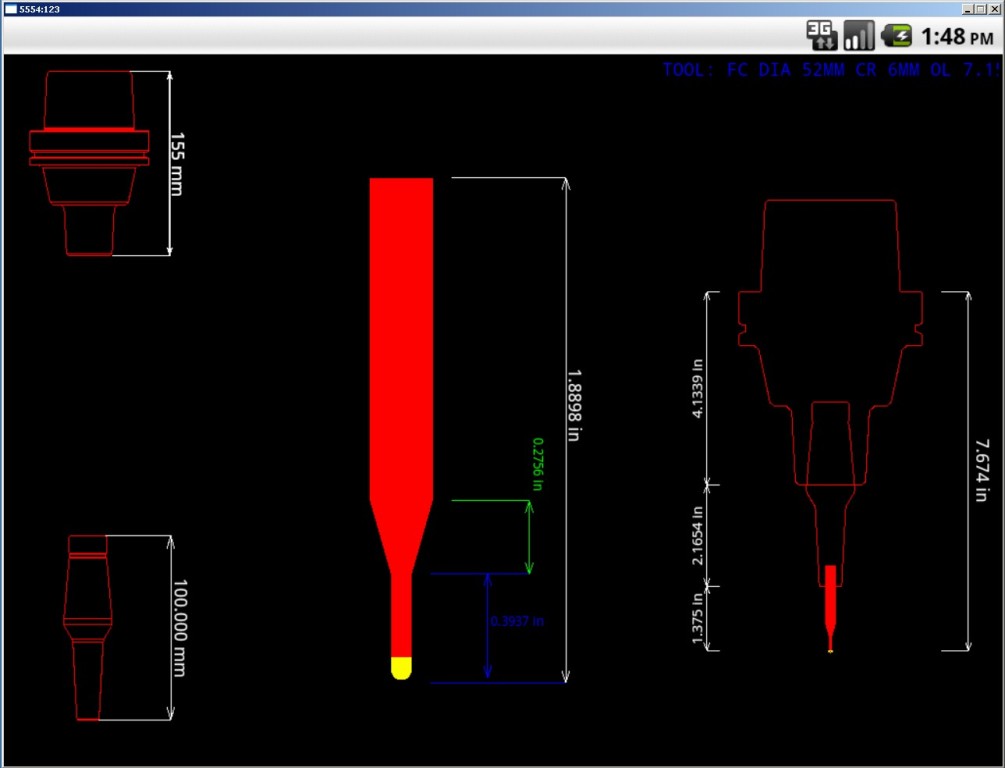The height and width of the screenshot is (768, 1005).
Task: Click the yellow cutter tip
Action: (401, 668)
